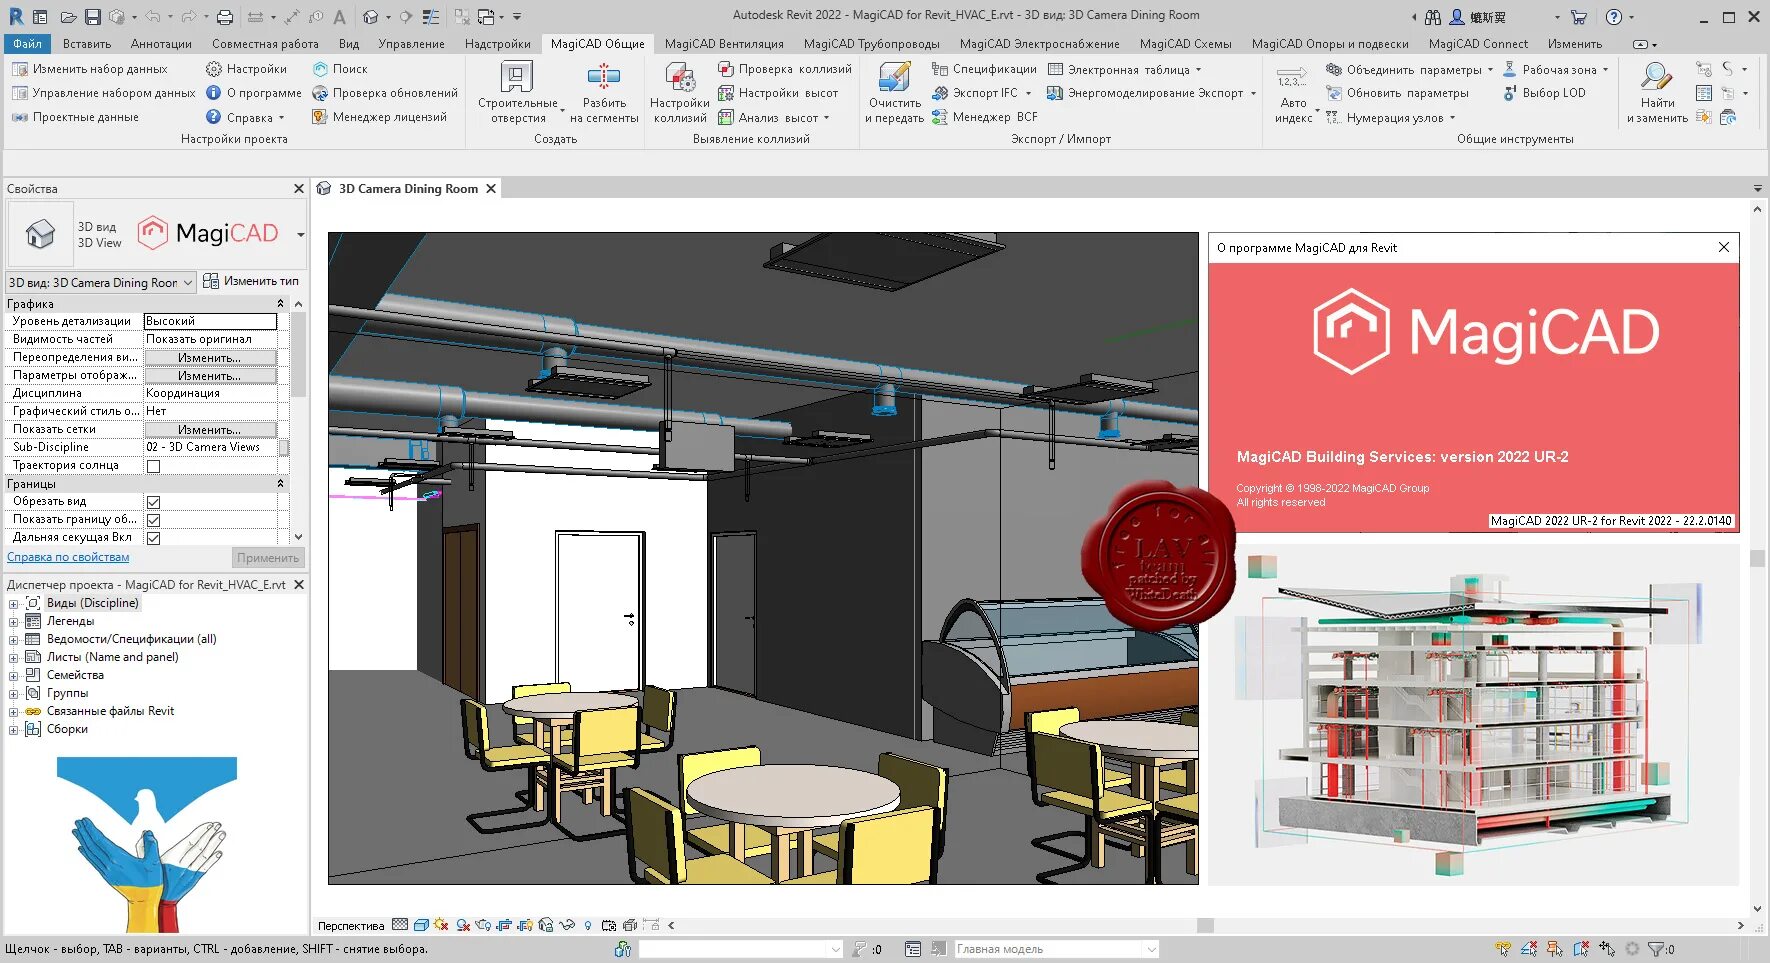The height and width of the screenshot is (963, 1770).
Task: Expand Ведомости/Спецификации node
Action: coord(14,640)
